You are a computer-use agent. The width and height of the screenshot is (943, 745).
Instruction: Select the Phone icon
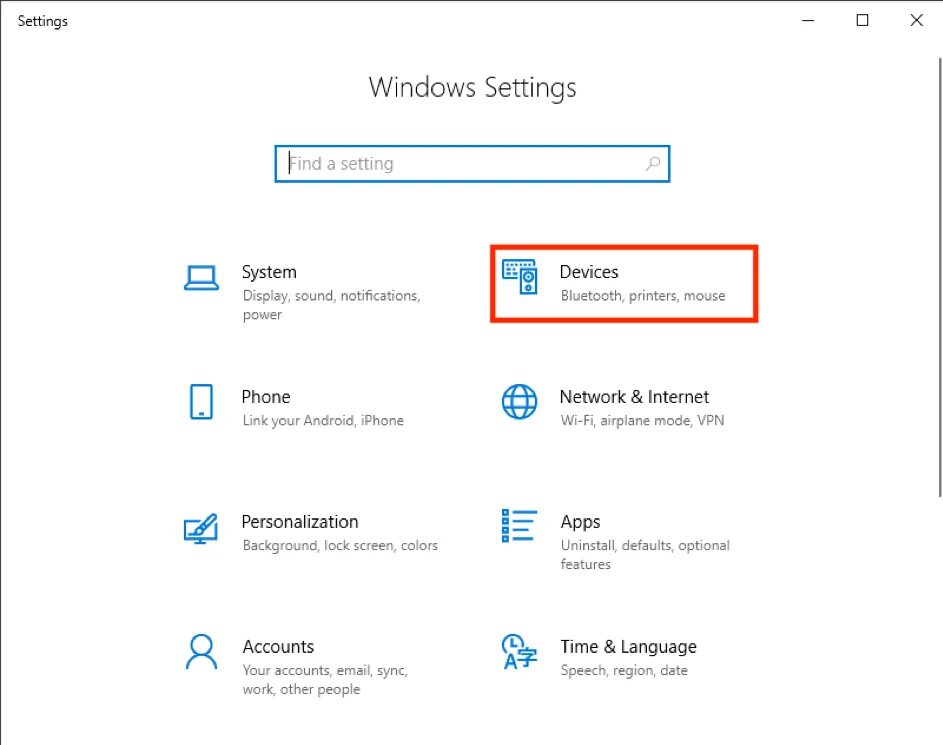pyautogui.click(x=201, y=402)
